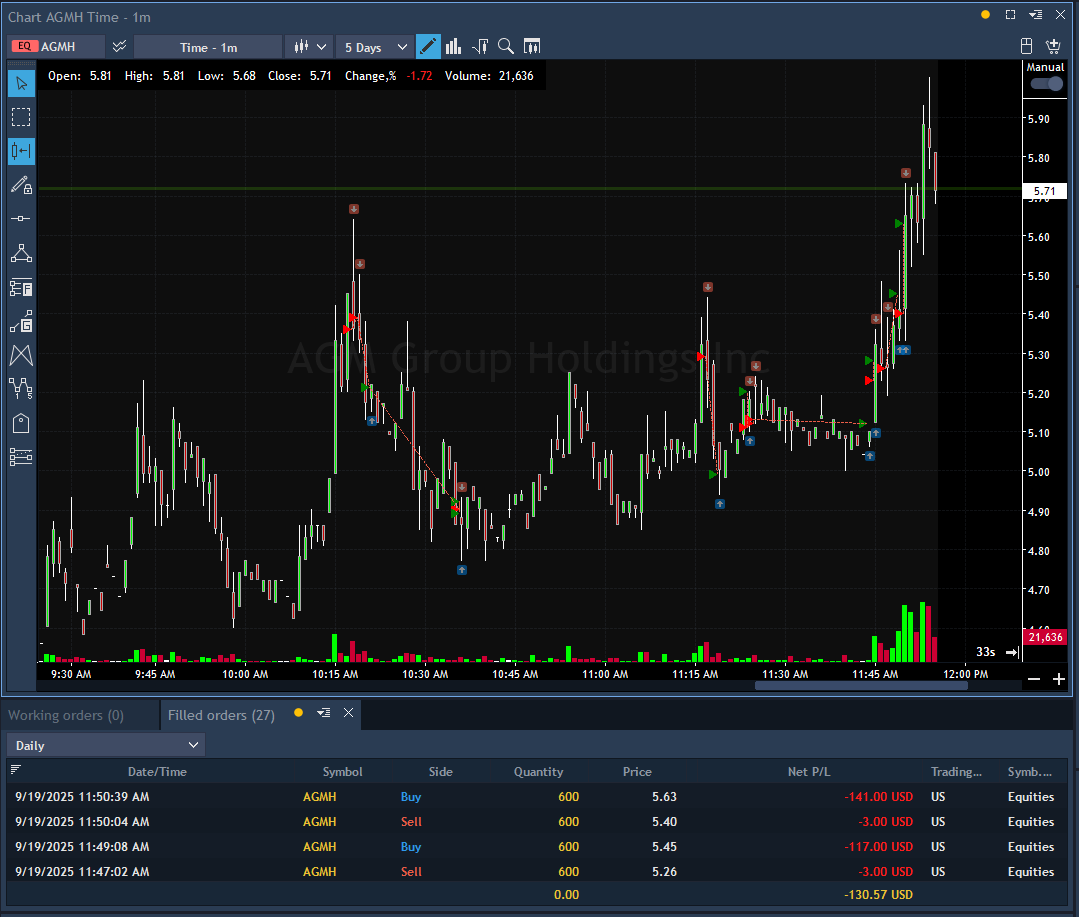Select the Gann drawing tool

pyautogui.click(x=21, y=321)
